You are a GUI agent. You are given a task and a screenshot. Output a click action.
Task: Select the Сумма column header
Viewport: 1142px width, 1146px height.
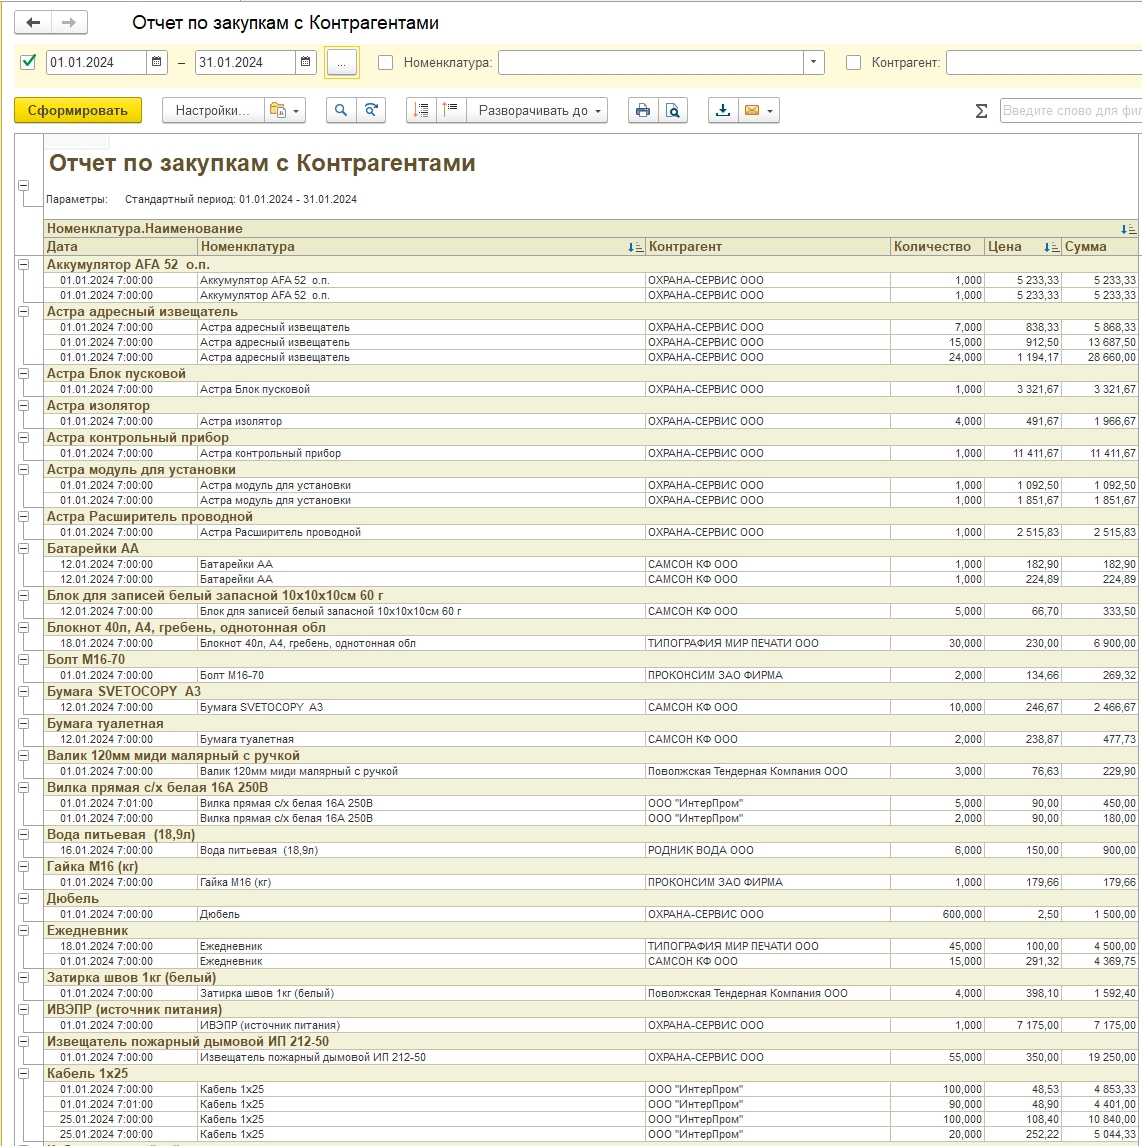pyautogui.click(x=1100, y=247)
